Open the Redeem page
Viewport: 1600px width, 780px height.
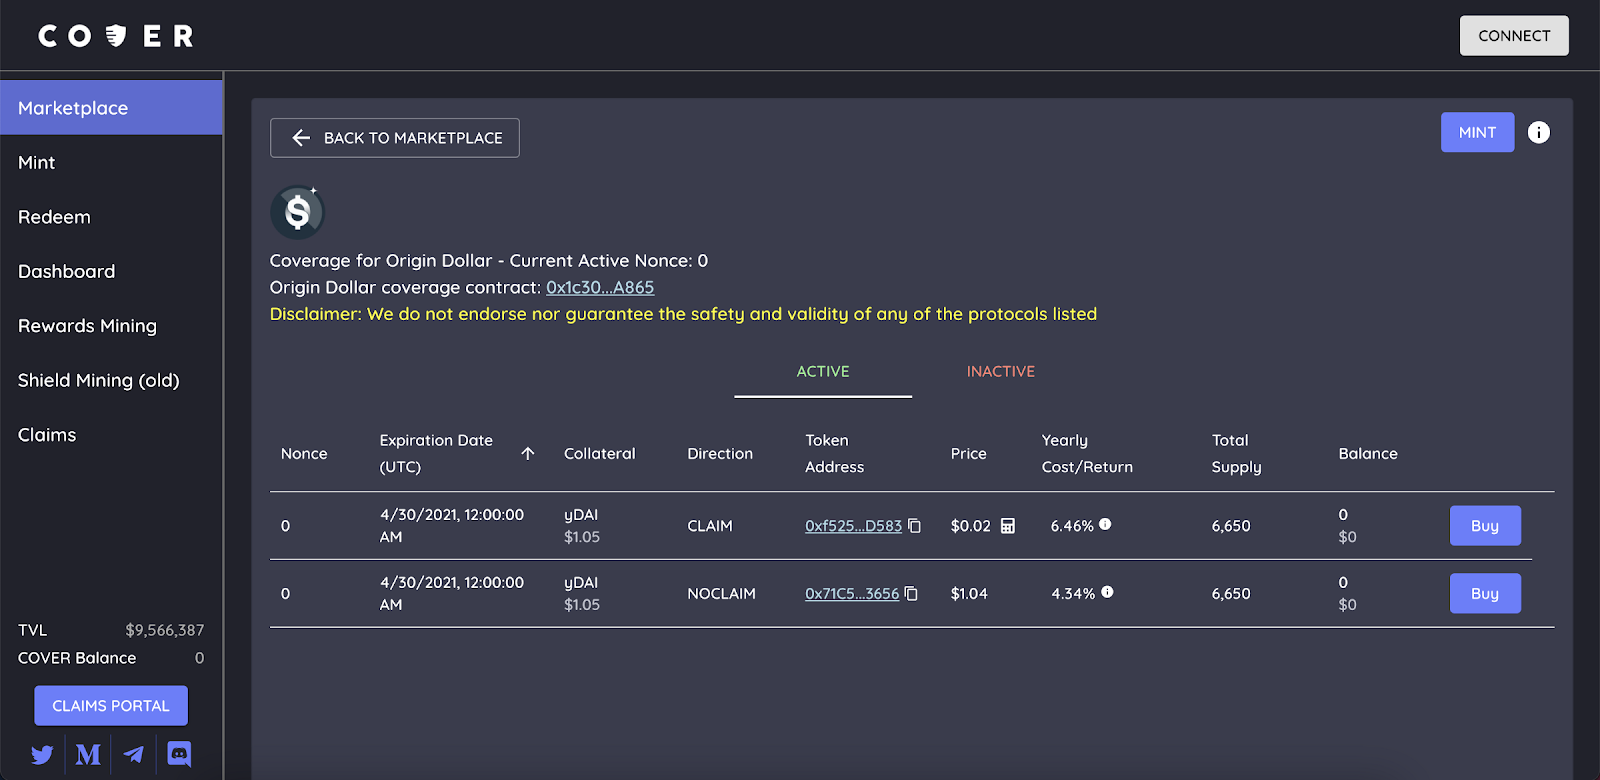pos(111,217)
